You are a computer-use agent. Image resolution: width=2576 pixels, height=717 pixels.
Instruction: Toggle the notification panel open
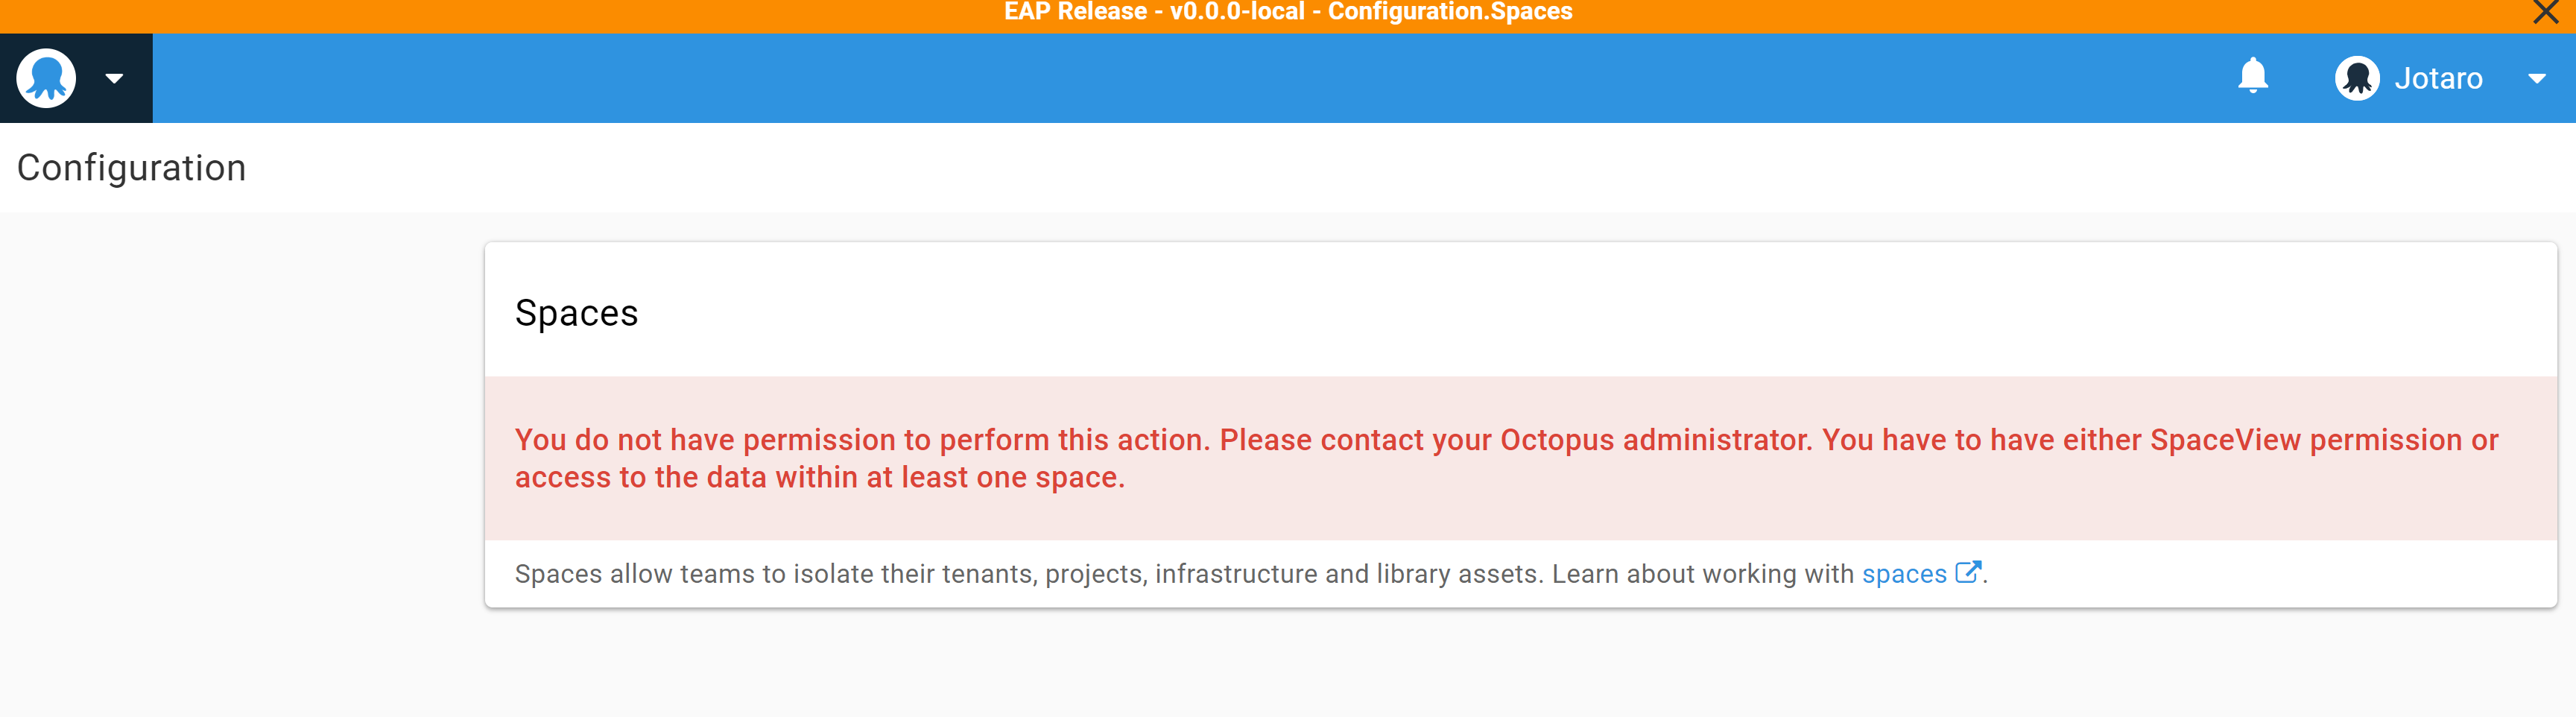[2253, 77]
